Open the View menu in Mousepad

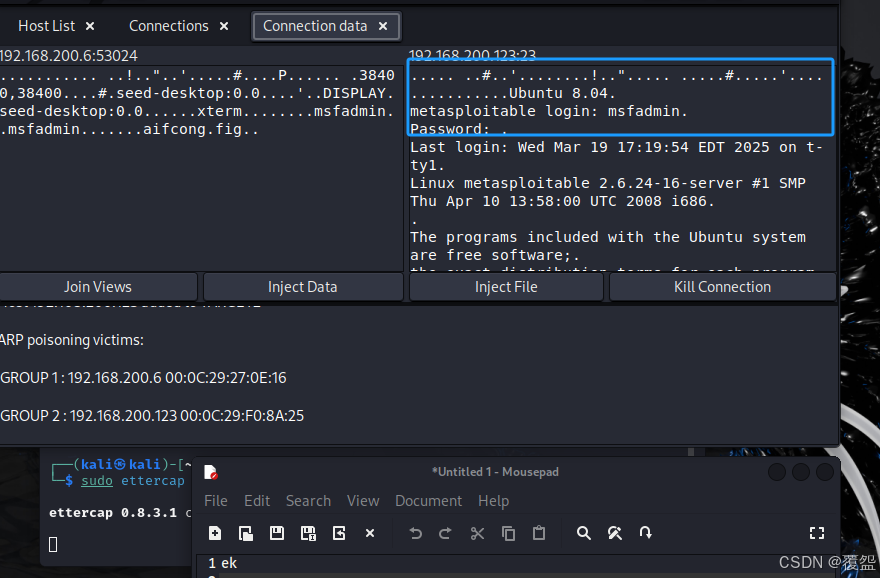[363, 501]
